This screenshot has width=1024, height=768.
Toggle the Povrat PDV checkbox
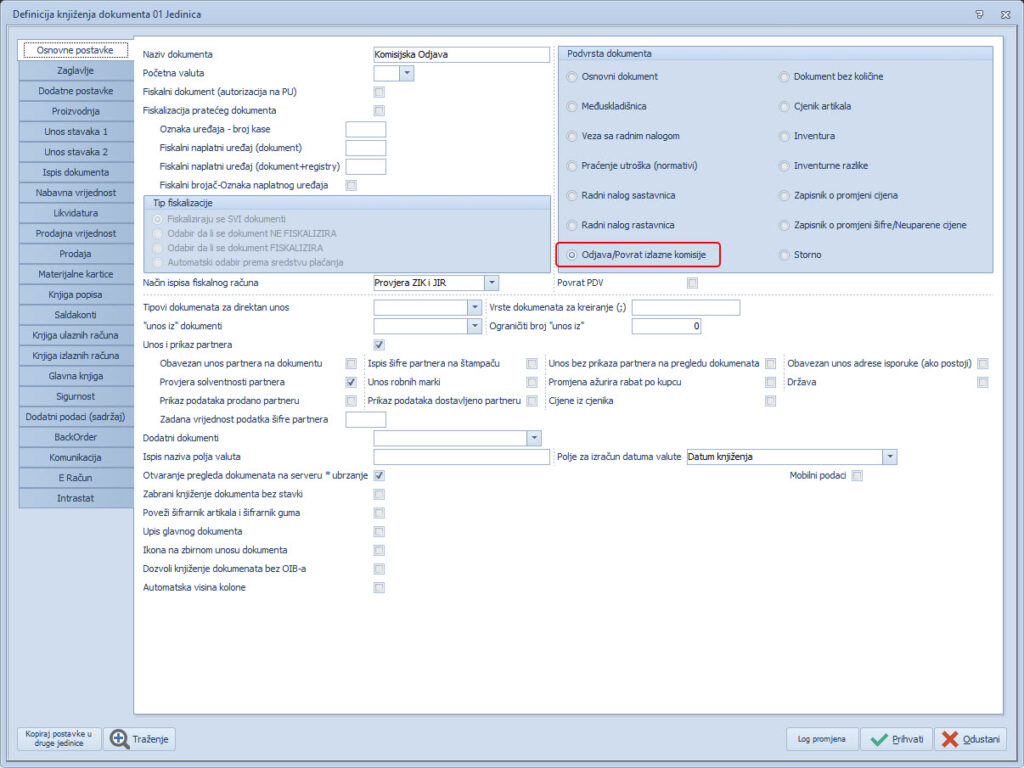click(x=692, y=283)
